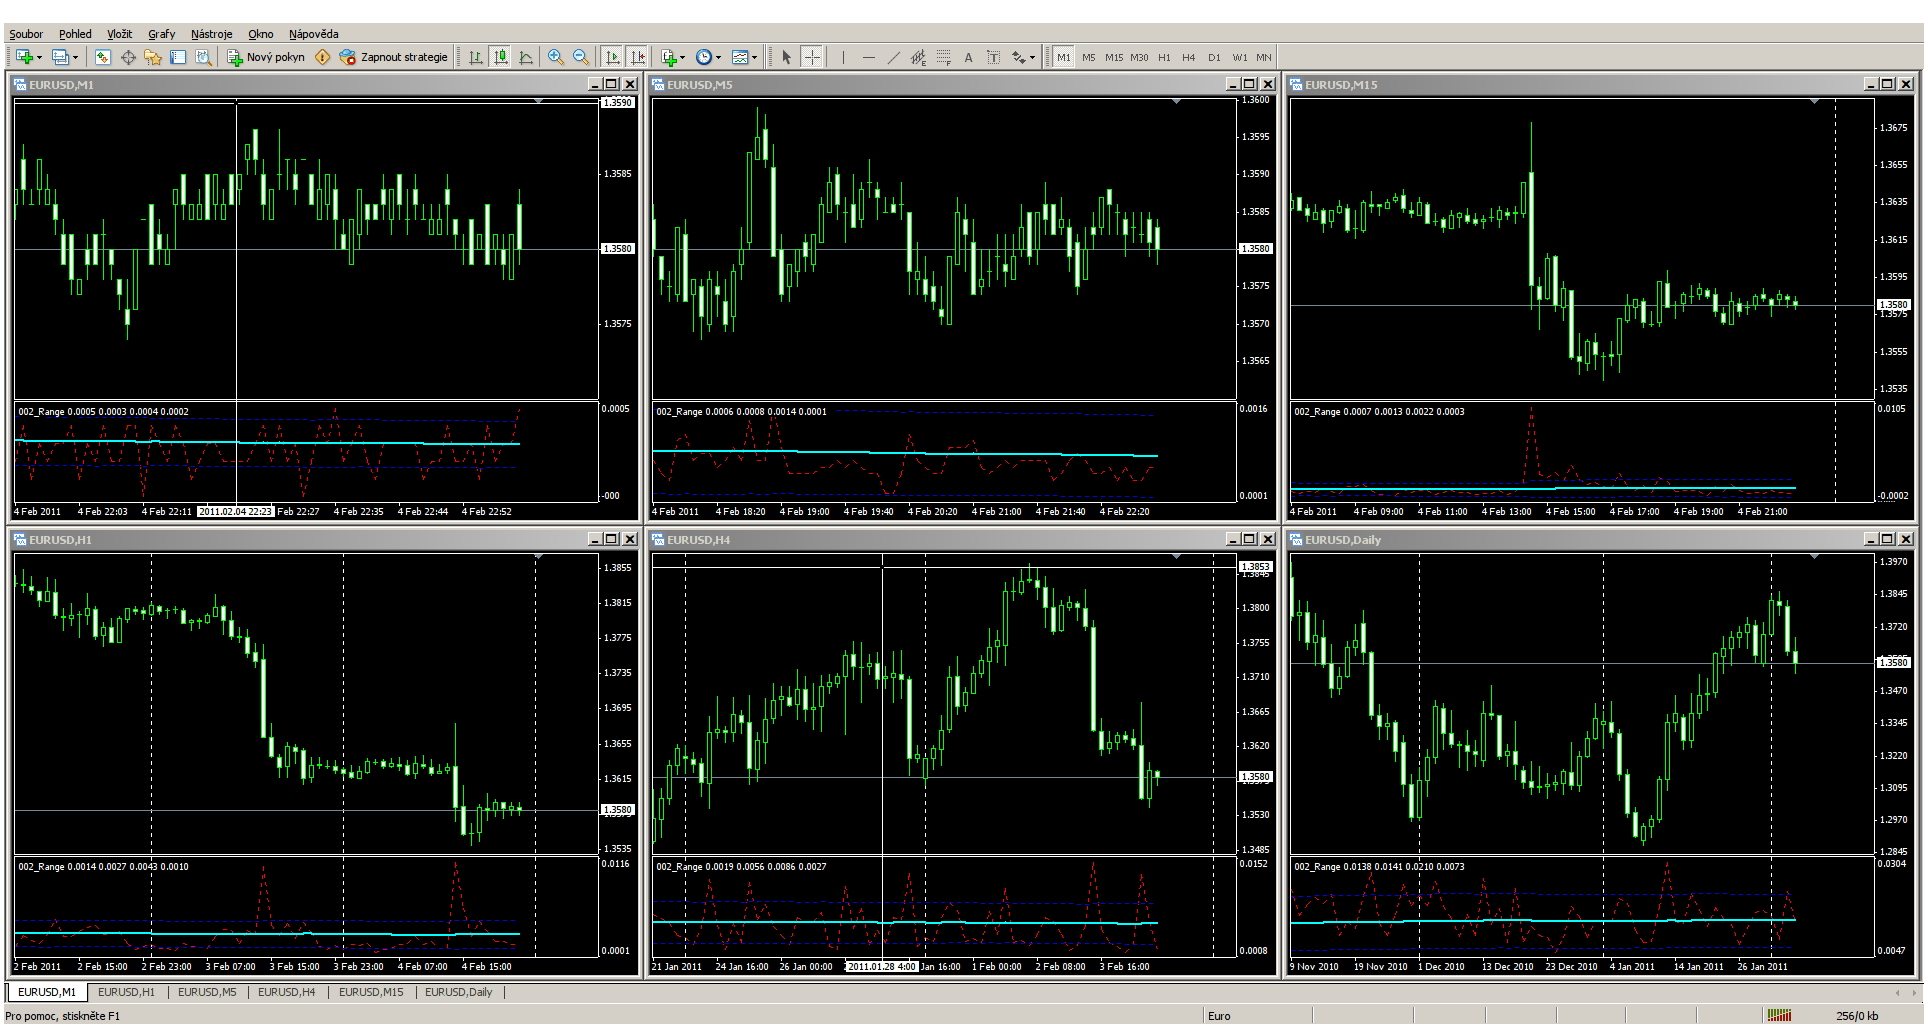Select the D1 timeframe
Image resolution: width=1928 pixels, height=1028 pixels.
pyautogui.click(x=1214, y=57)
